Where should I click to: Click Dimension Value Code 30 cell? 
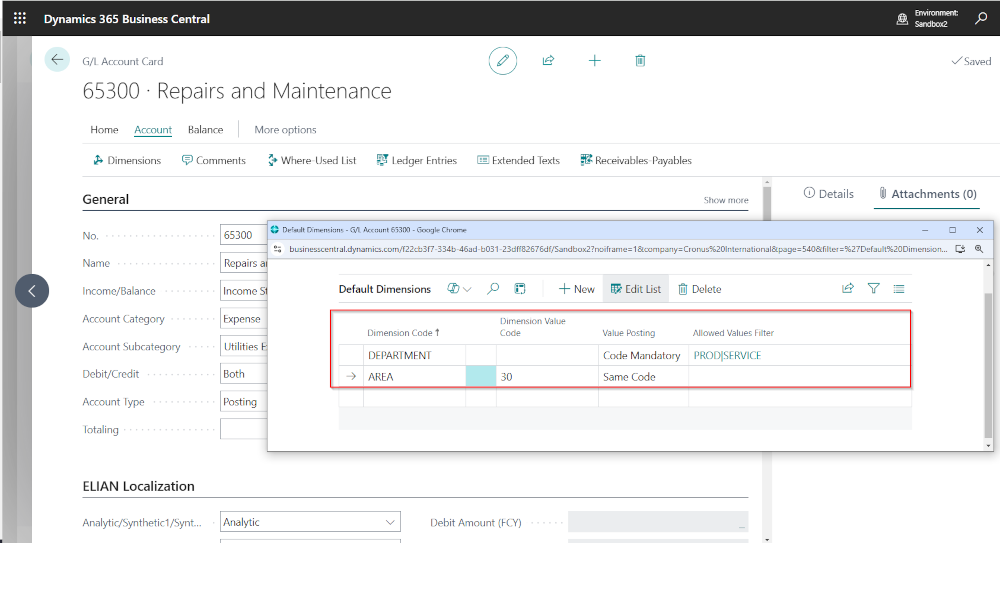tap(547, 376)
